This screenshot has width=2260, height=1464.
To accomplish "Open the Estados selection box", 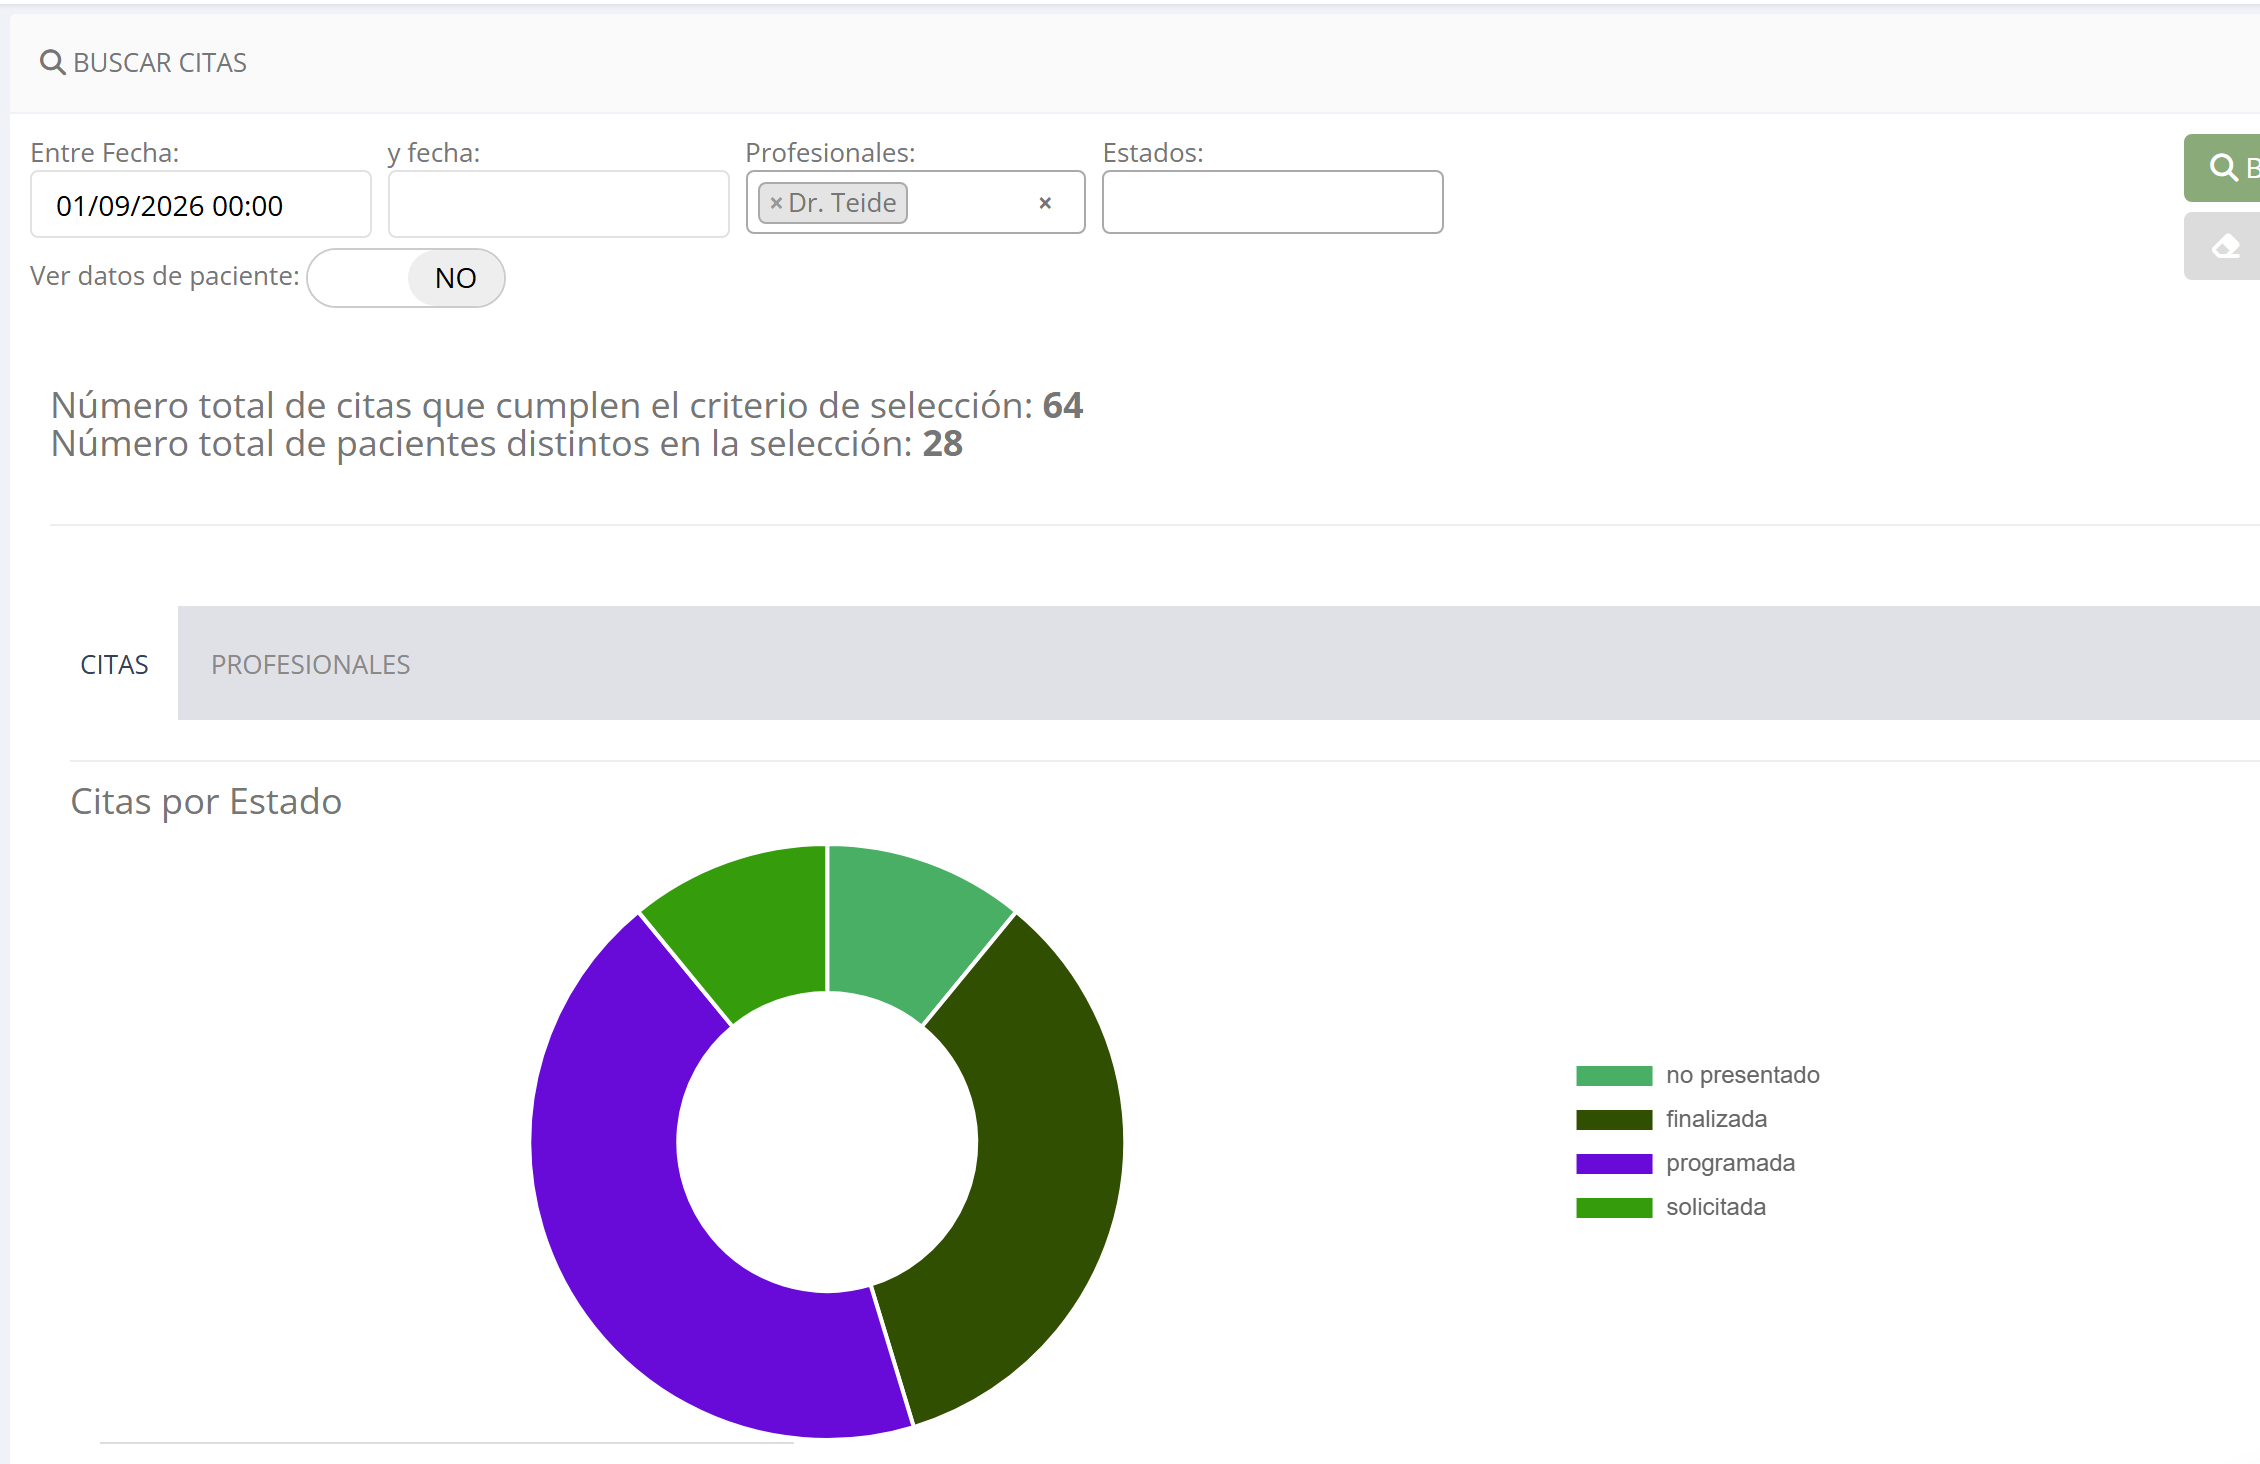I will (x=1272, y=202).
